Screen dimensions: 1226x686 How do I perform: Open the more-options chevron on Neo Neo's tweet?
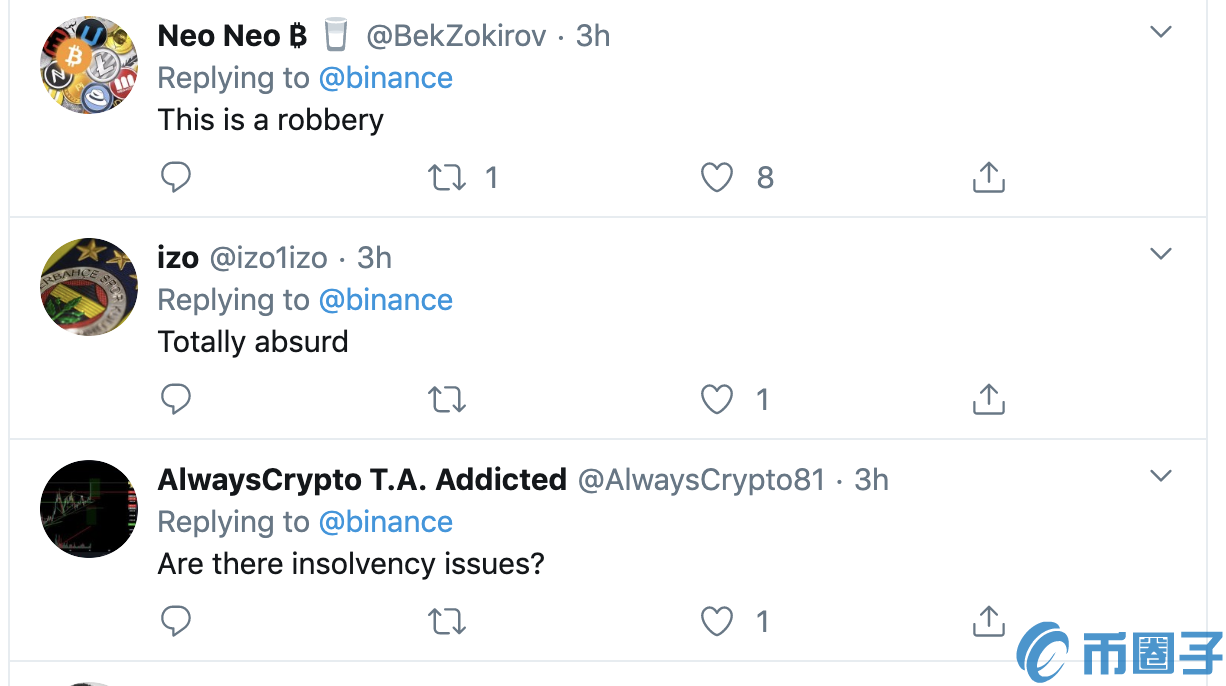point(1160,32)
